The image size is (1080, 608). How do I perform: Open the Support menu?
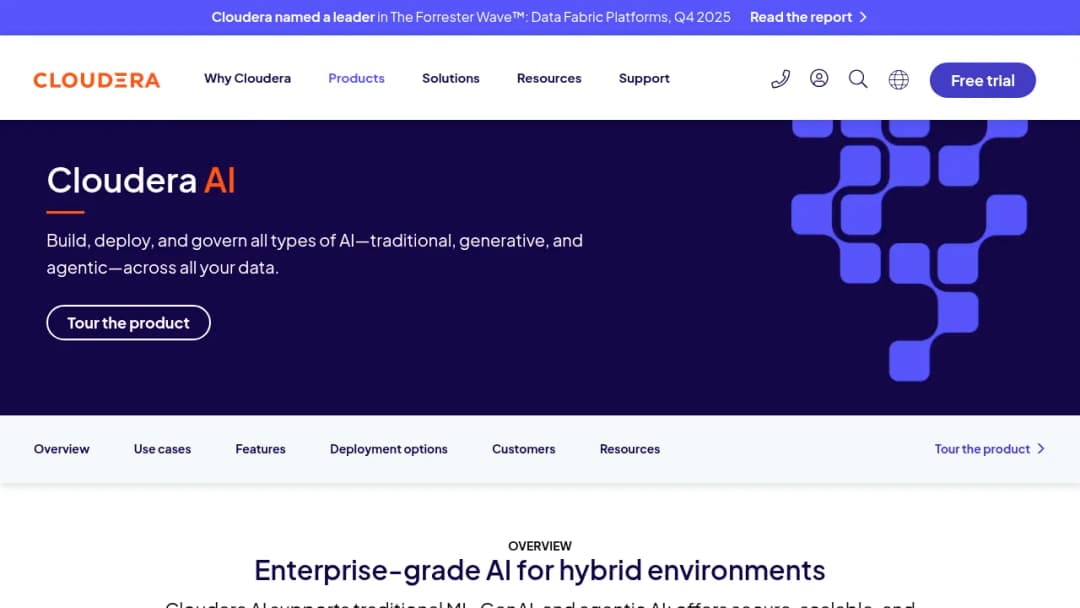[x=644, y=78]
